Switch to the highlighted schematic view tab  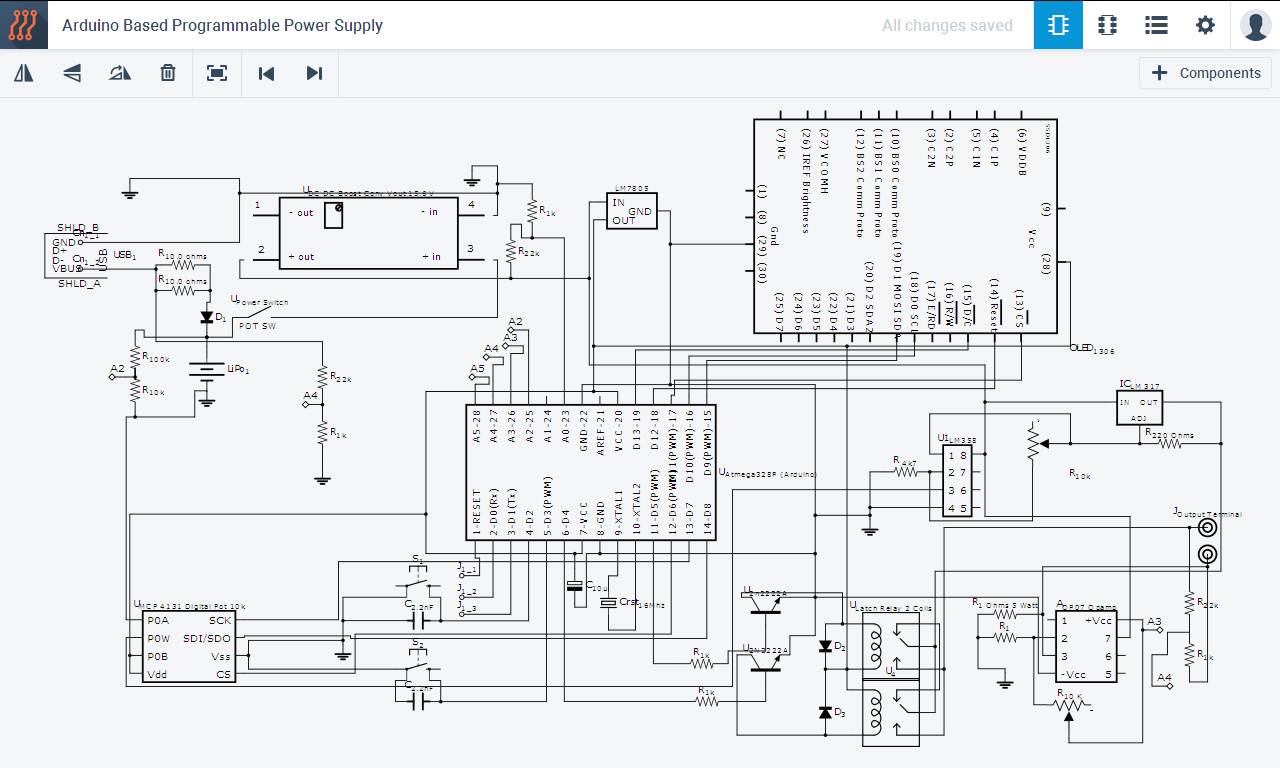pos(1058,25)
